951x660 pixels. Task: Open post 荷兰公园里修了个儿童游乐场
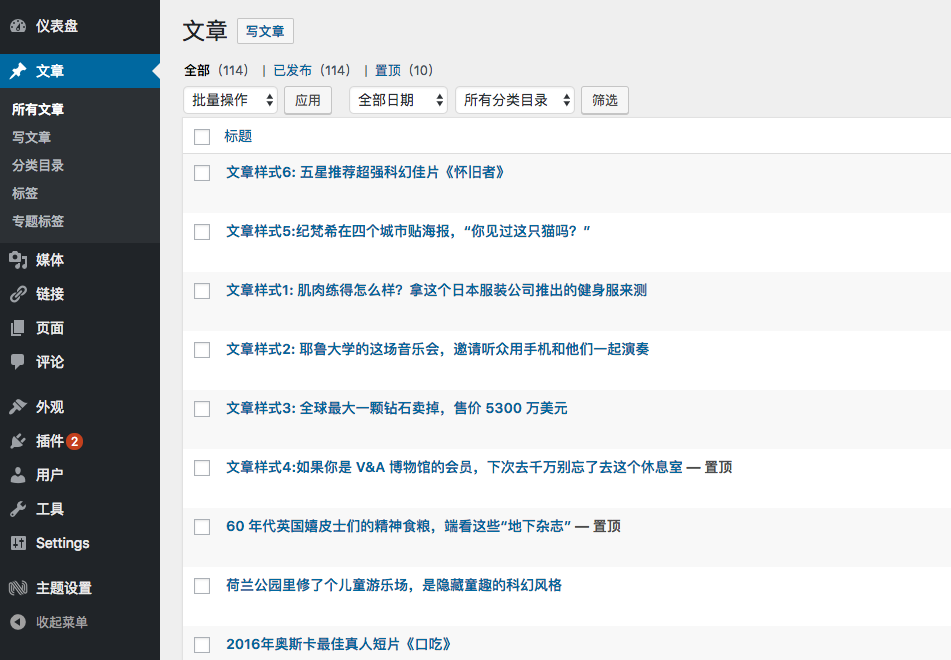click(394, 585)
